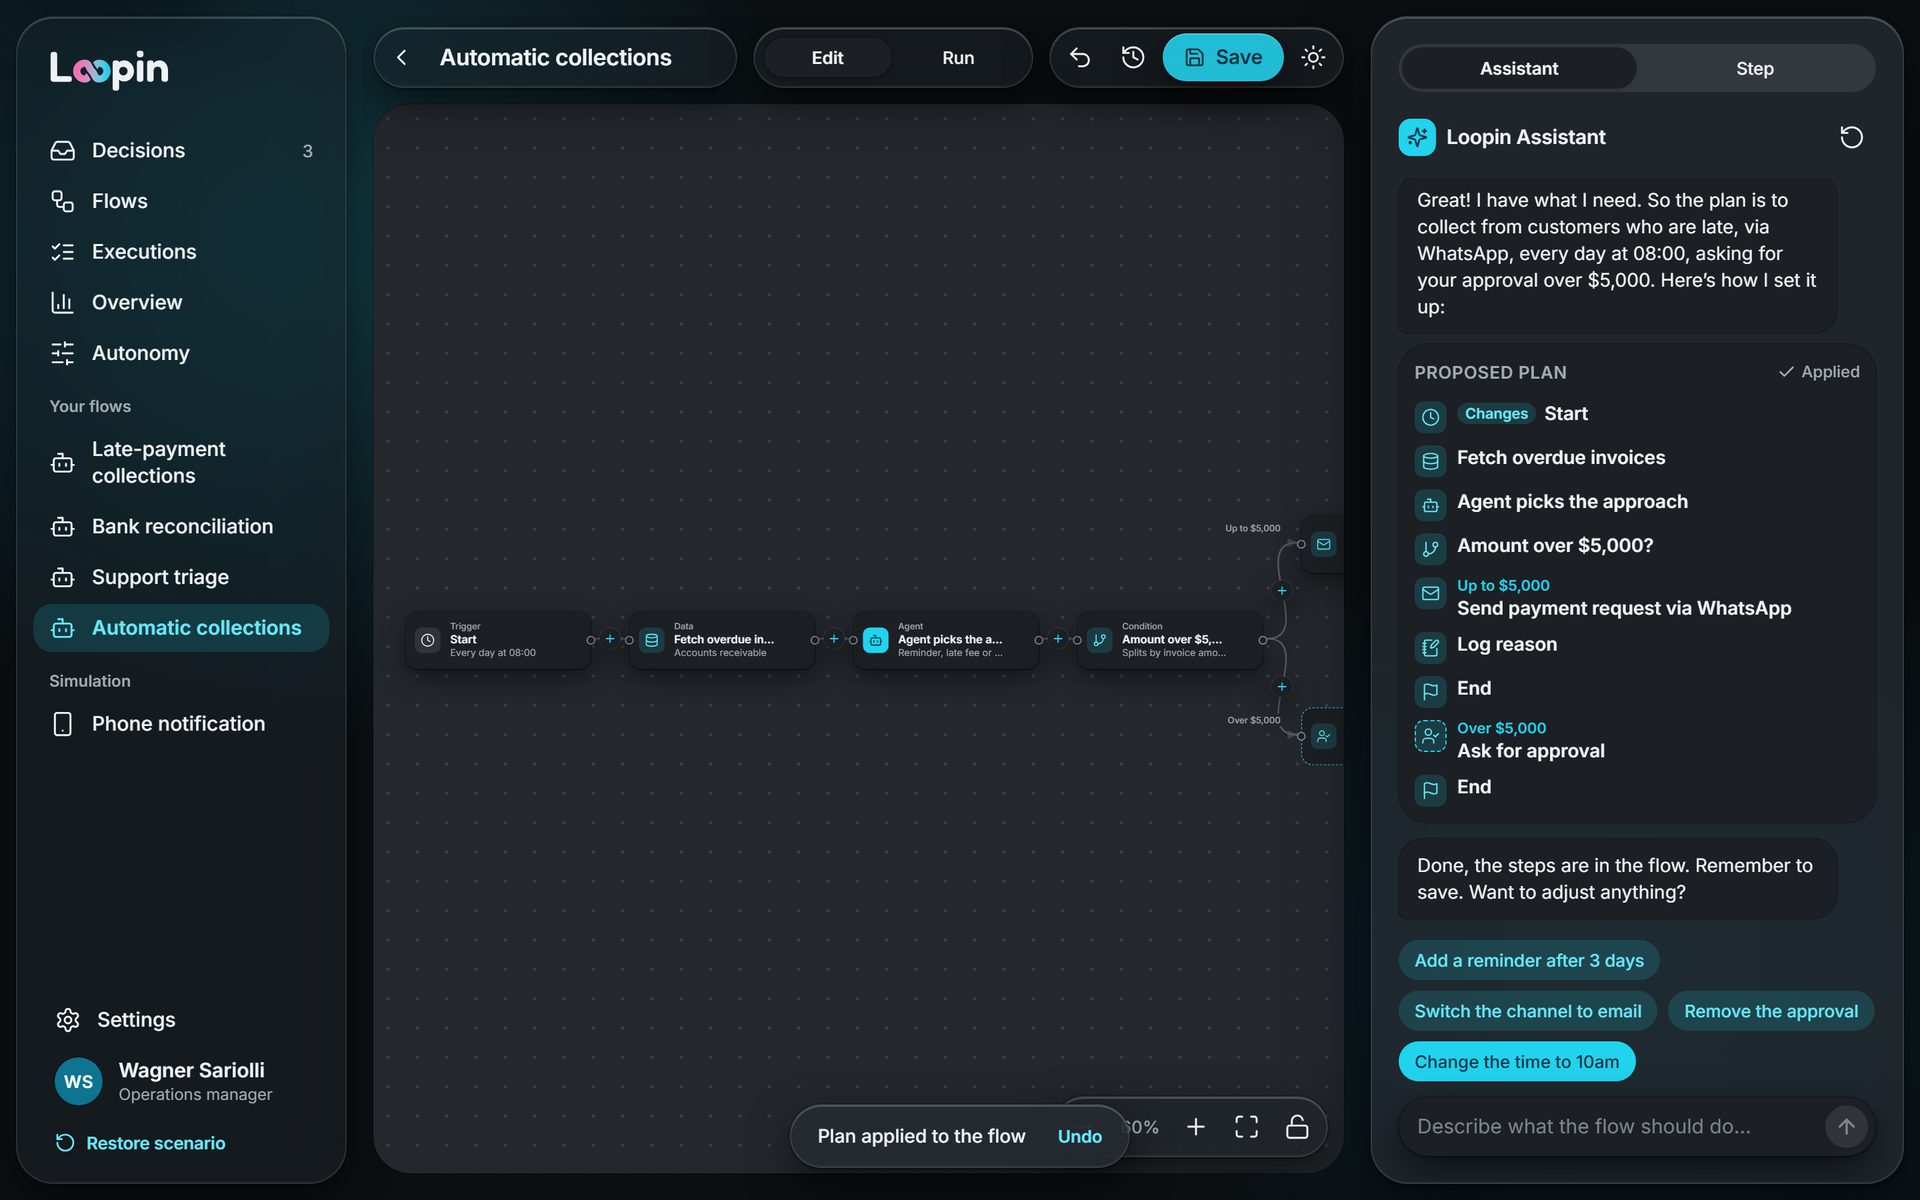Select the Assistant tab
1920x1200 pixels.
[1519, 68]
